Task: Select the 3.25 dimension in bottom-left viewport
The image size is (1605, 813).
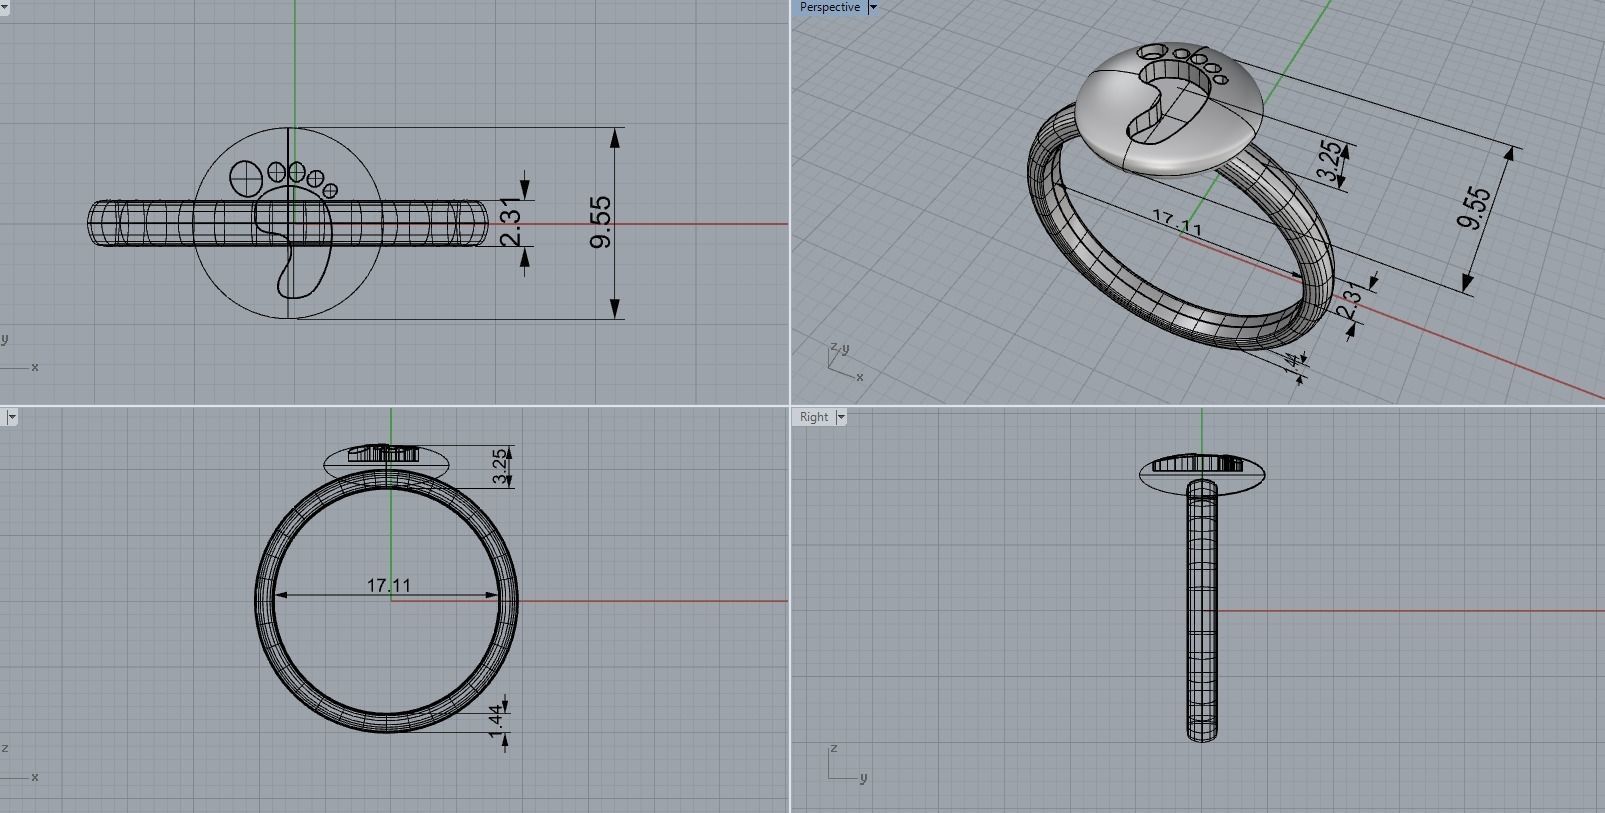Action: click(x=501, y=466)
